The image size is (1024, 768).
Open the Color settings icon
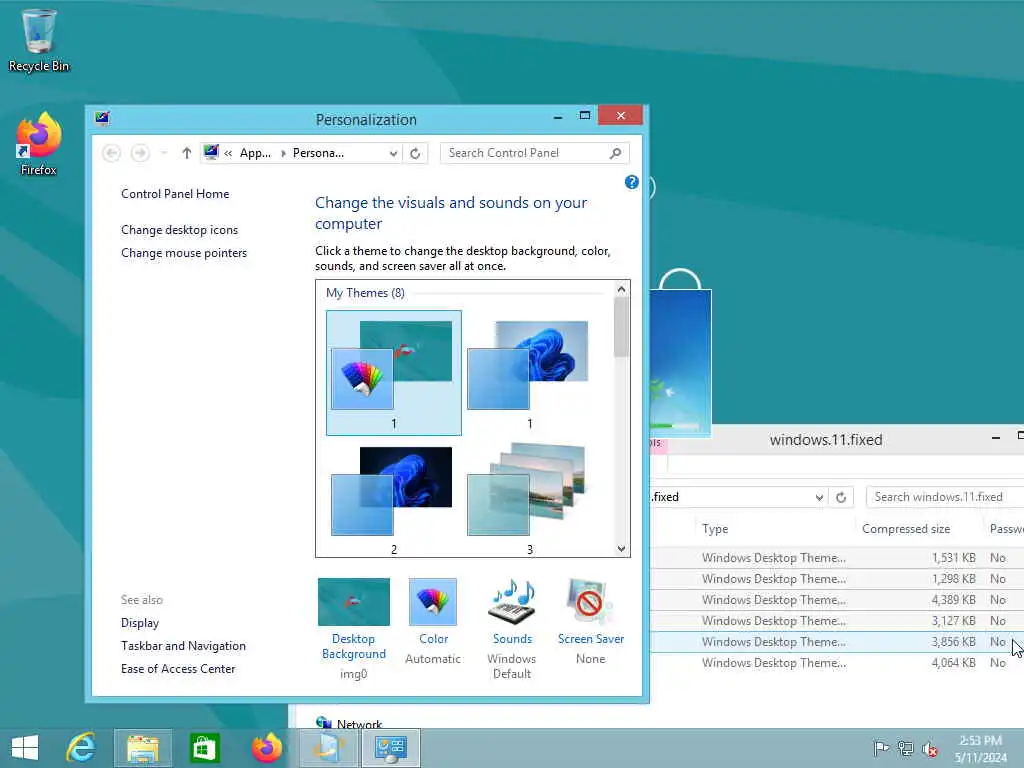pyautogui.click(x=432, y=601)
